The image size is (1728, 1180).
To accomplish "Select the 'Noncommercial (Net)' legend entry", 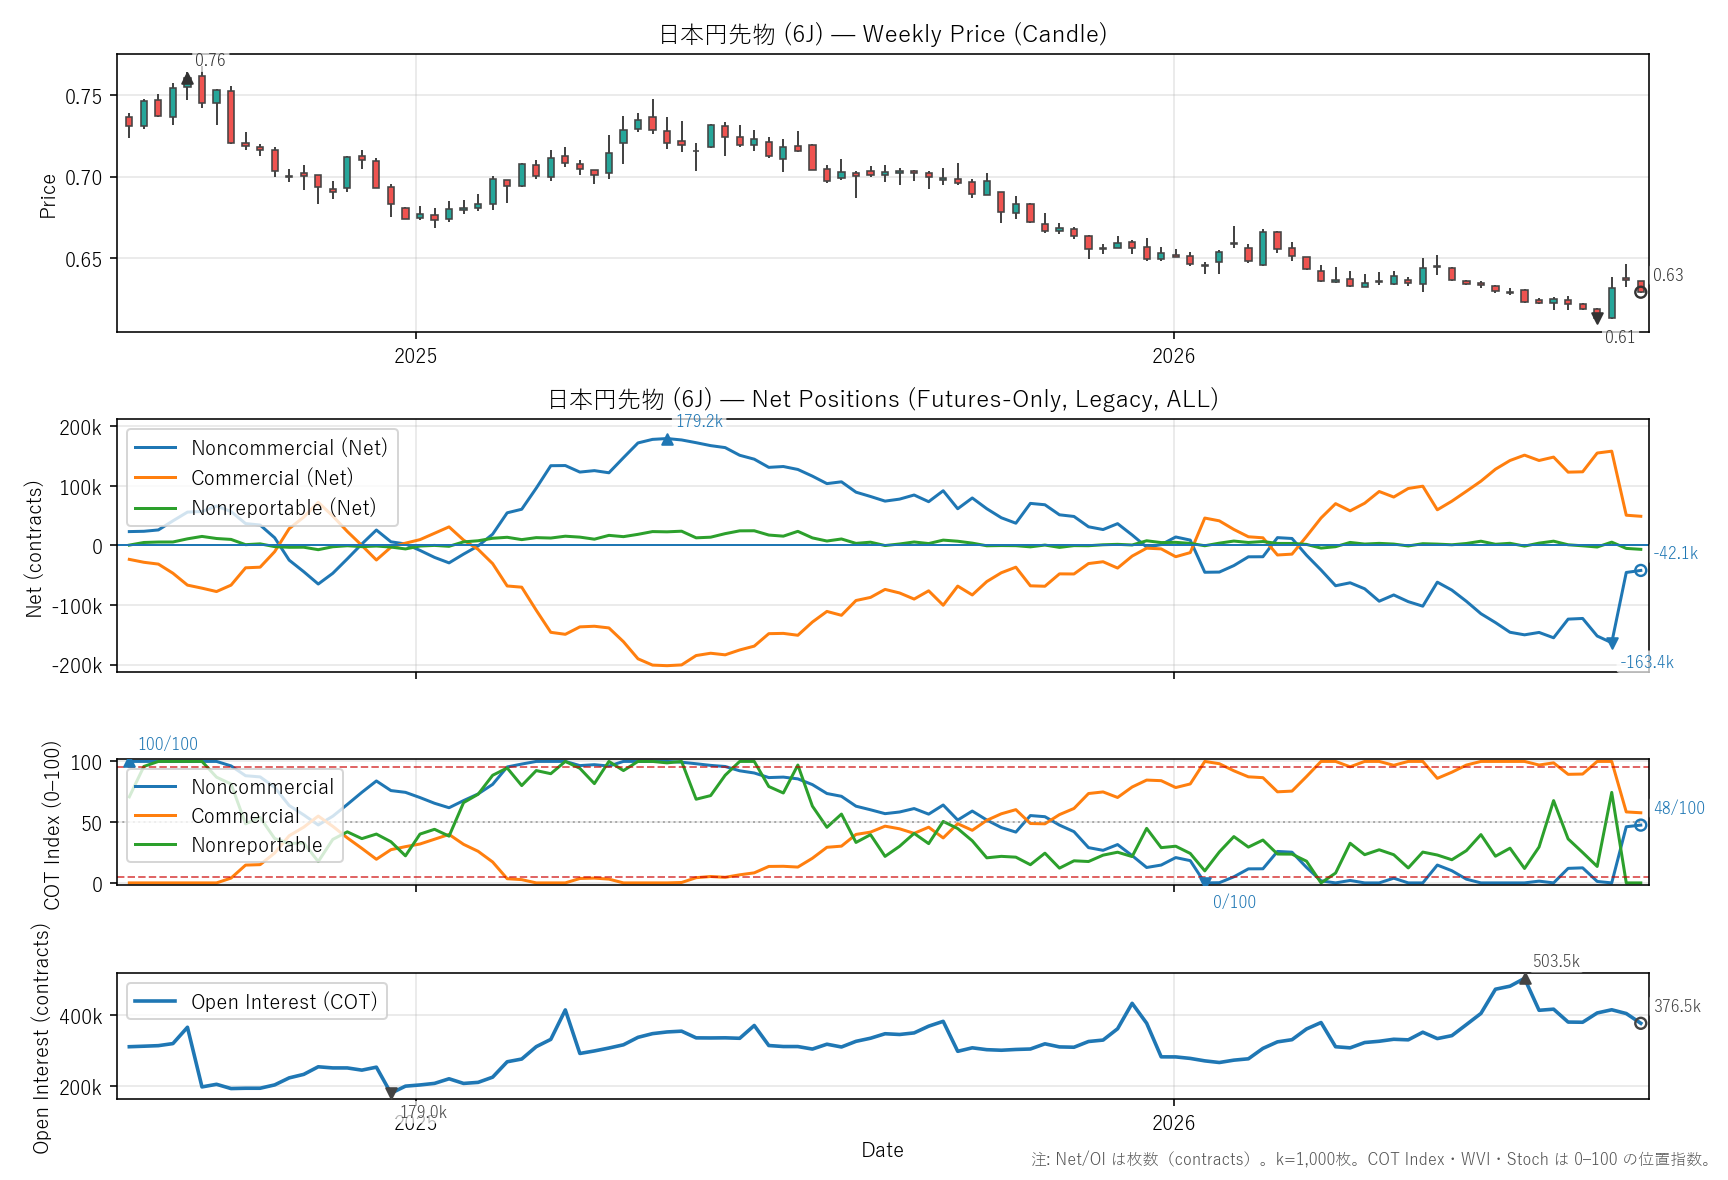I will coord(289,448).
